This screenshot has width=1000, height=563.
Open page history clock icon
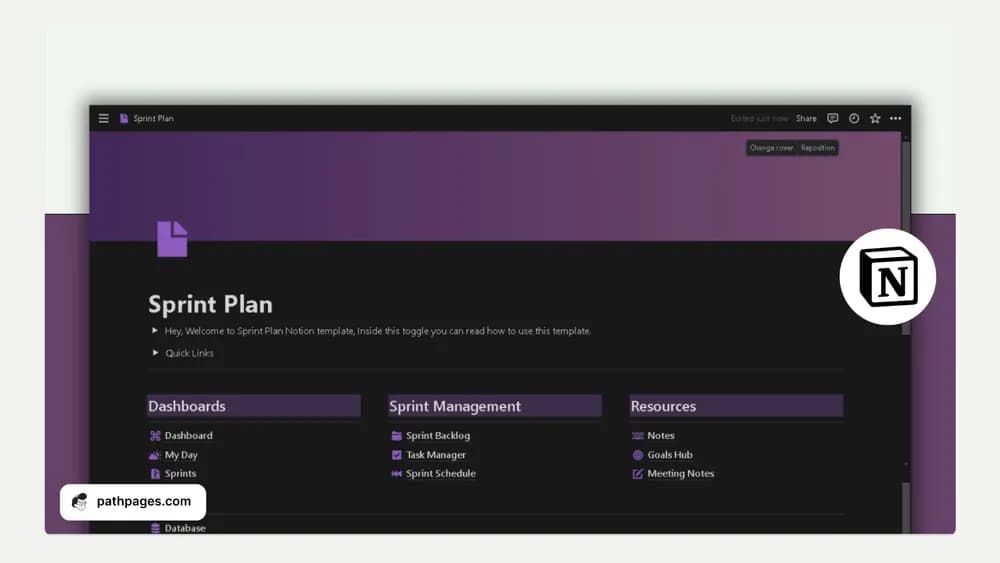[x=854, y=119]
